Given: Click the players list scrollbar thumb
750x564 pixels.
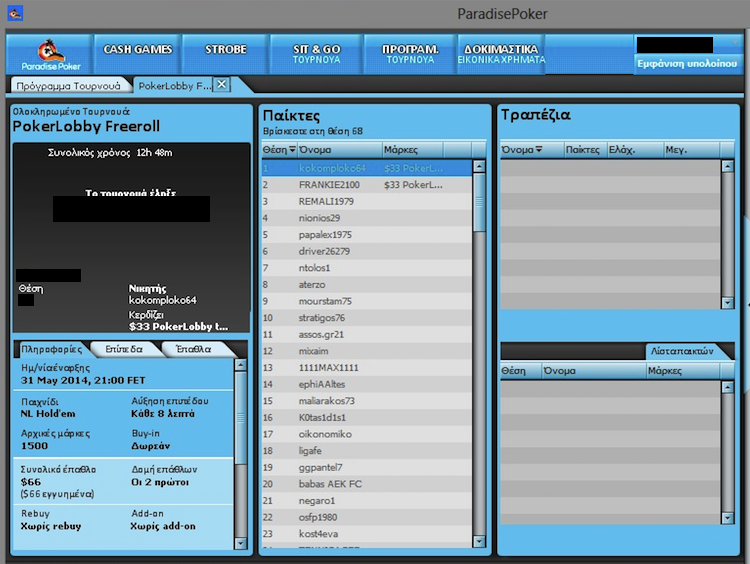Looking at the screenshot, I should [479, 202].
